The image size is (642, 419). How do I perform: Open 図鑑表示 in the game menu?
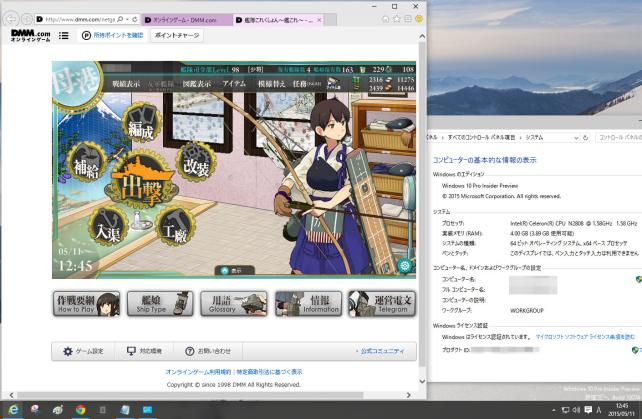(197, 84)
